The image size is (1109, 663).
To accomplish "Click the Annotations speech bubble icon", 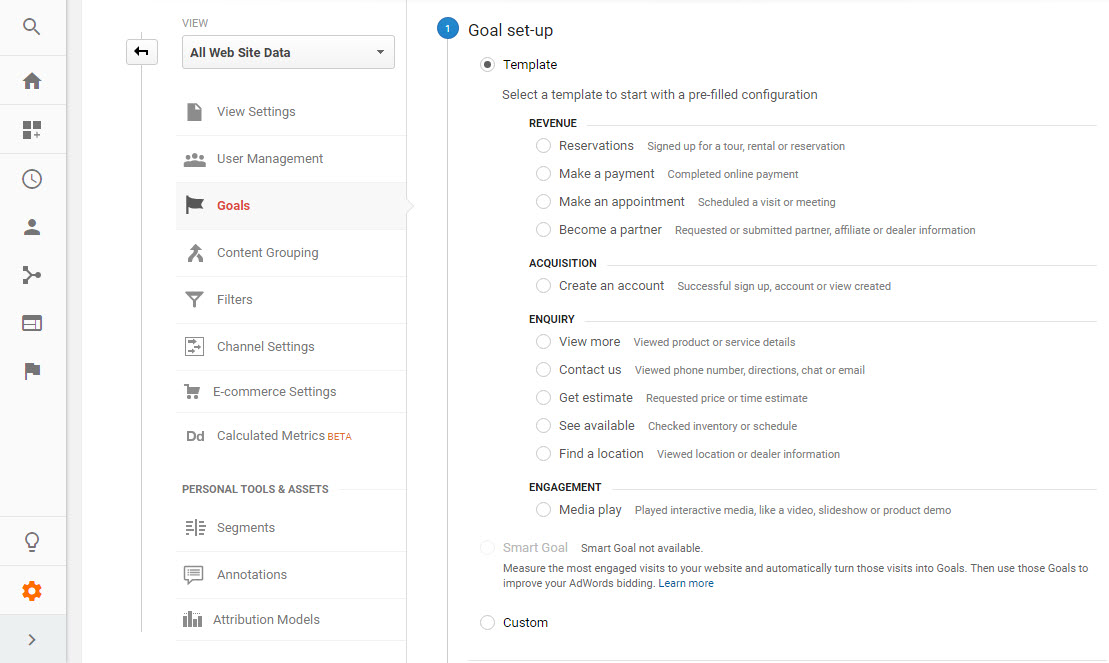I will [194, 575].
